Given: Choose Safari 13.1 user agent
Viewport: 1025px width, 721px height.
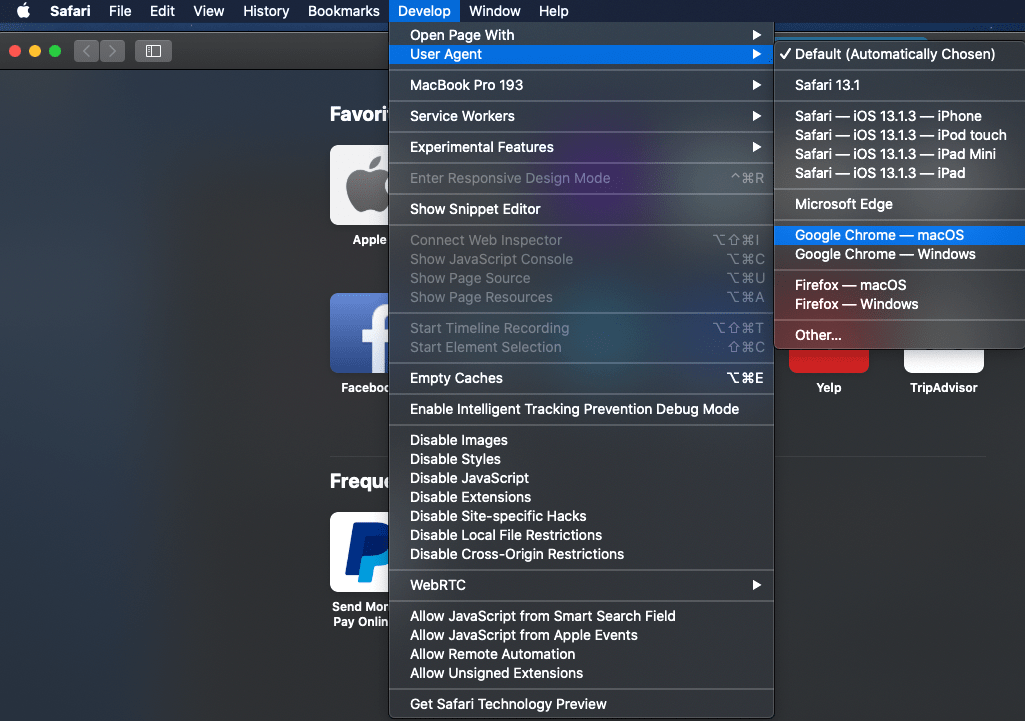Looking at the screenshot, I should pyautogui.click(x=899, y=85).
